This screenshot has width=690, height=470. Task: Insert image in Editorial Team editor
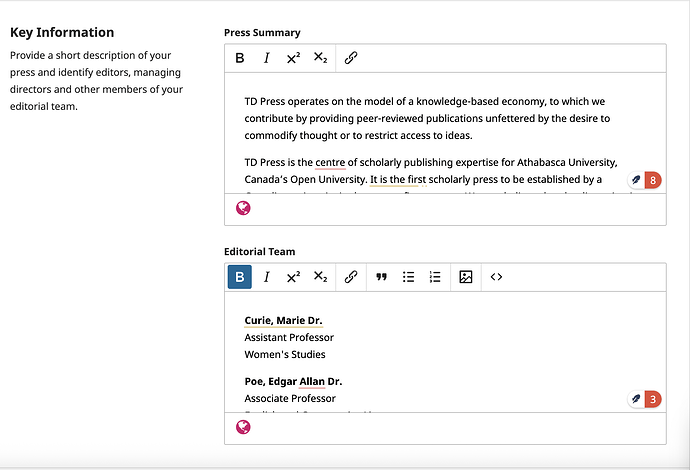coord(466,277)
